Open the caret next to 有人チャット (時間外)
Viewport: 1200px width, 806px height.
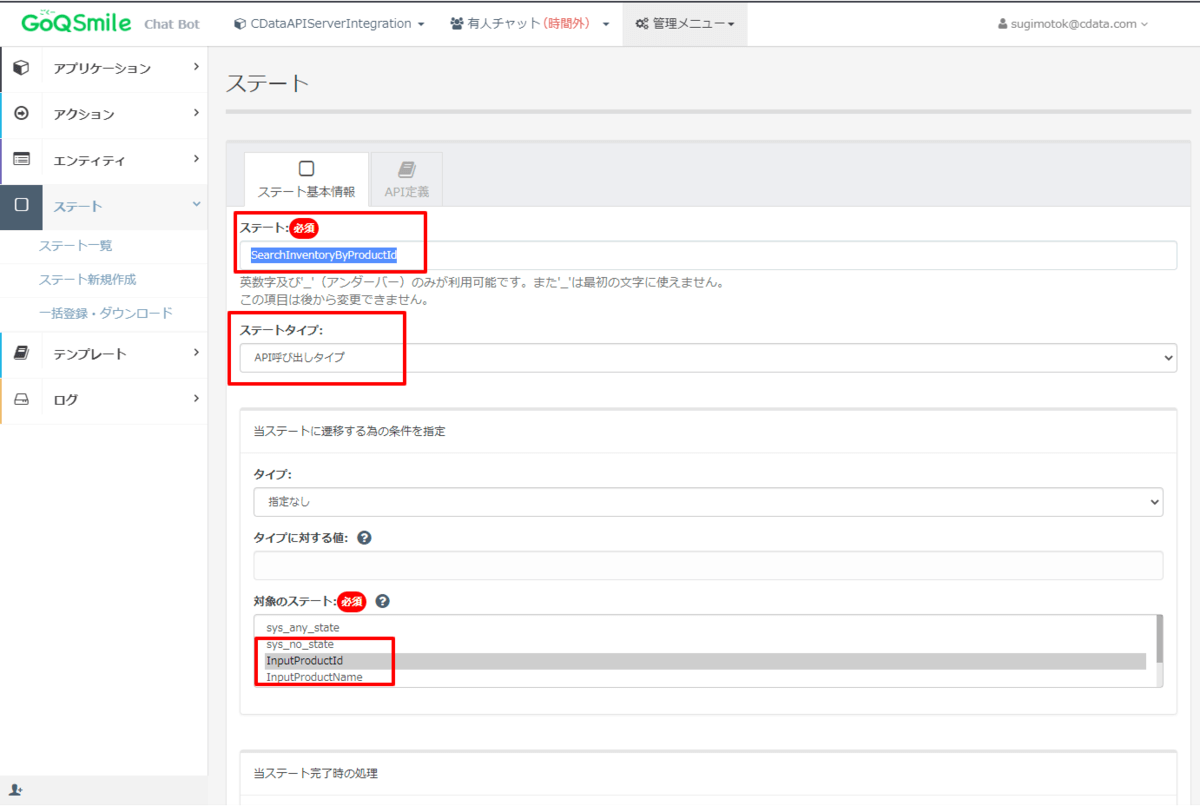(606, 24)
